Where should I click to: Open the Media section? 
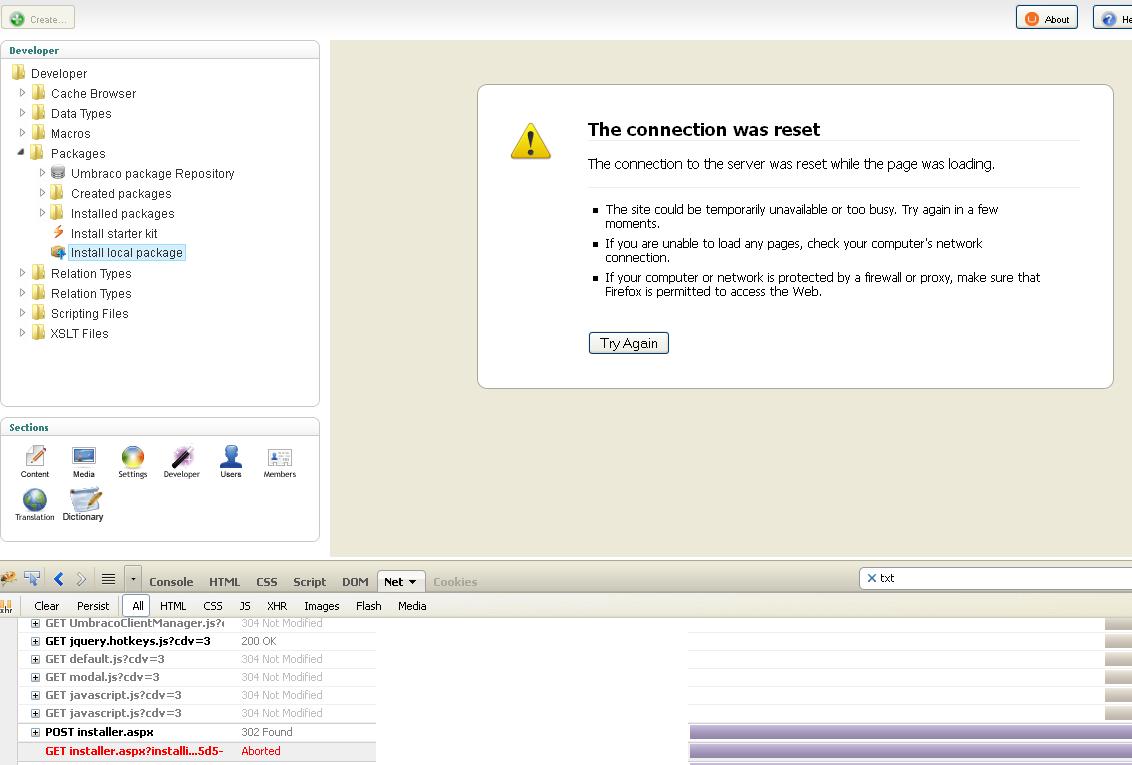click(84, 462)
